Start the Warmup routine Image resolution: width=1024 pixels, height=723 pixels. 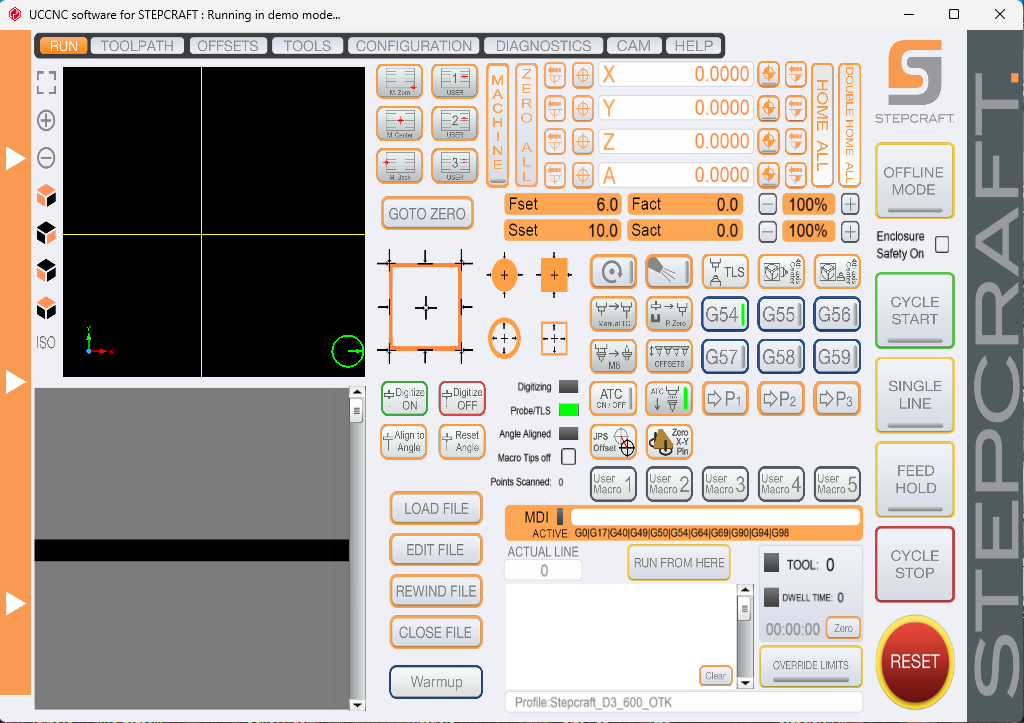pyautogui.click(x=436, y=682)
